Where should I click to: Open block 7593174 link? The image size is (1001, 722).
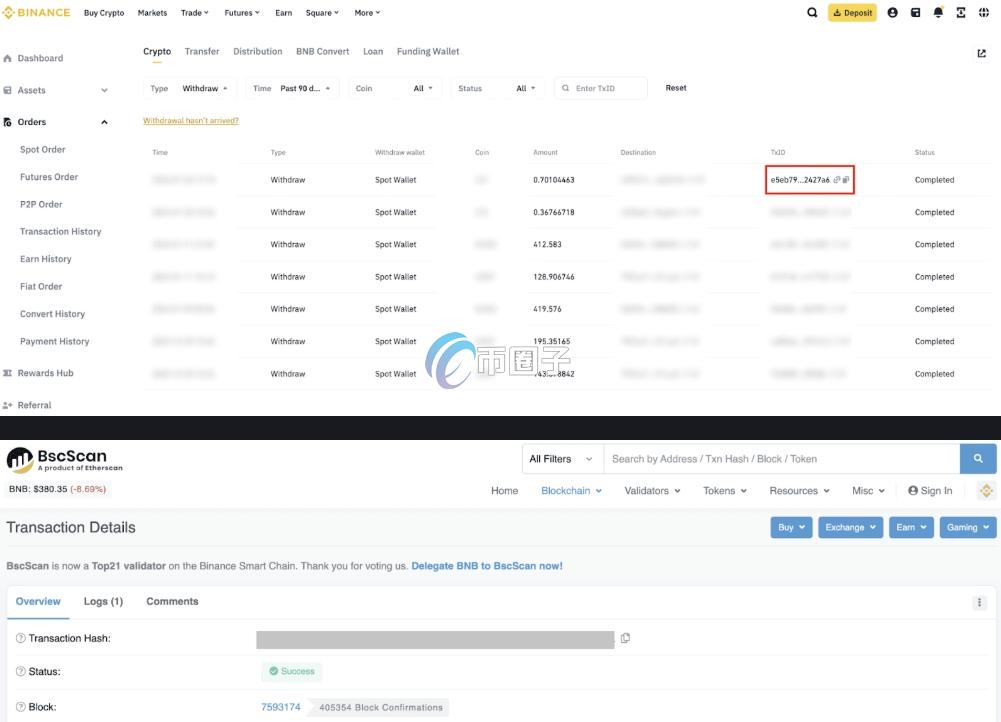pyautogui.click(x=281, y=707)
